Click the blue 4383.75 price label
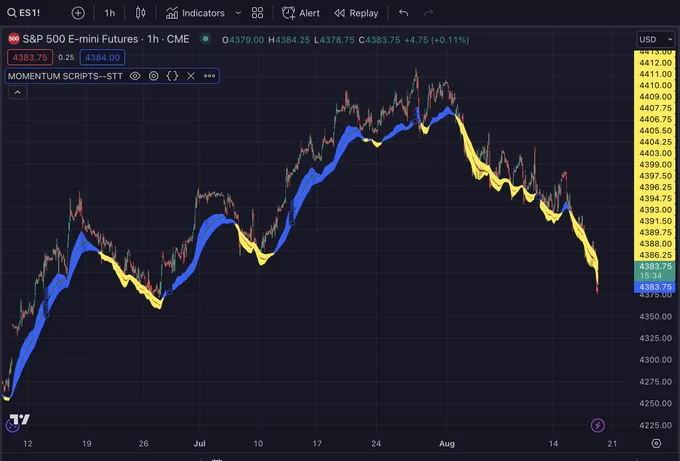Screen dimensions: 680x461 tap(654, 287)
